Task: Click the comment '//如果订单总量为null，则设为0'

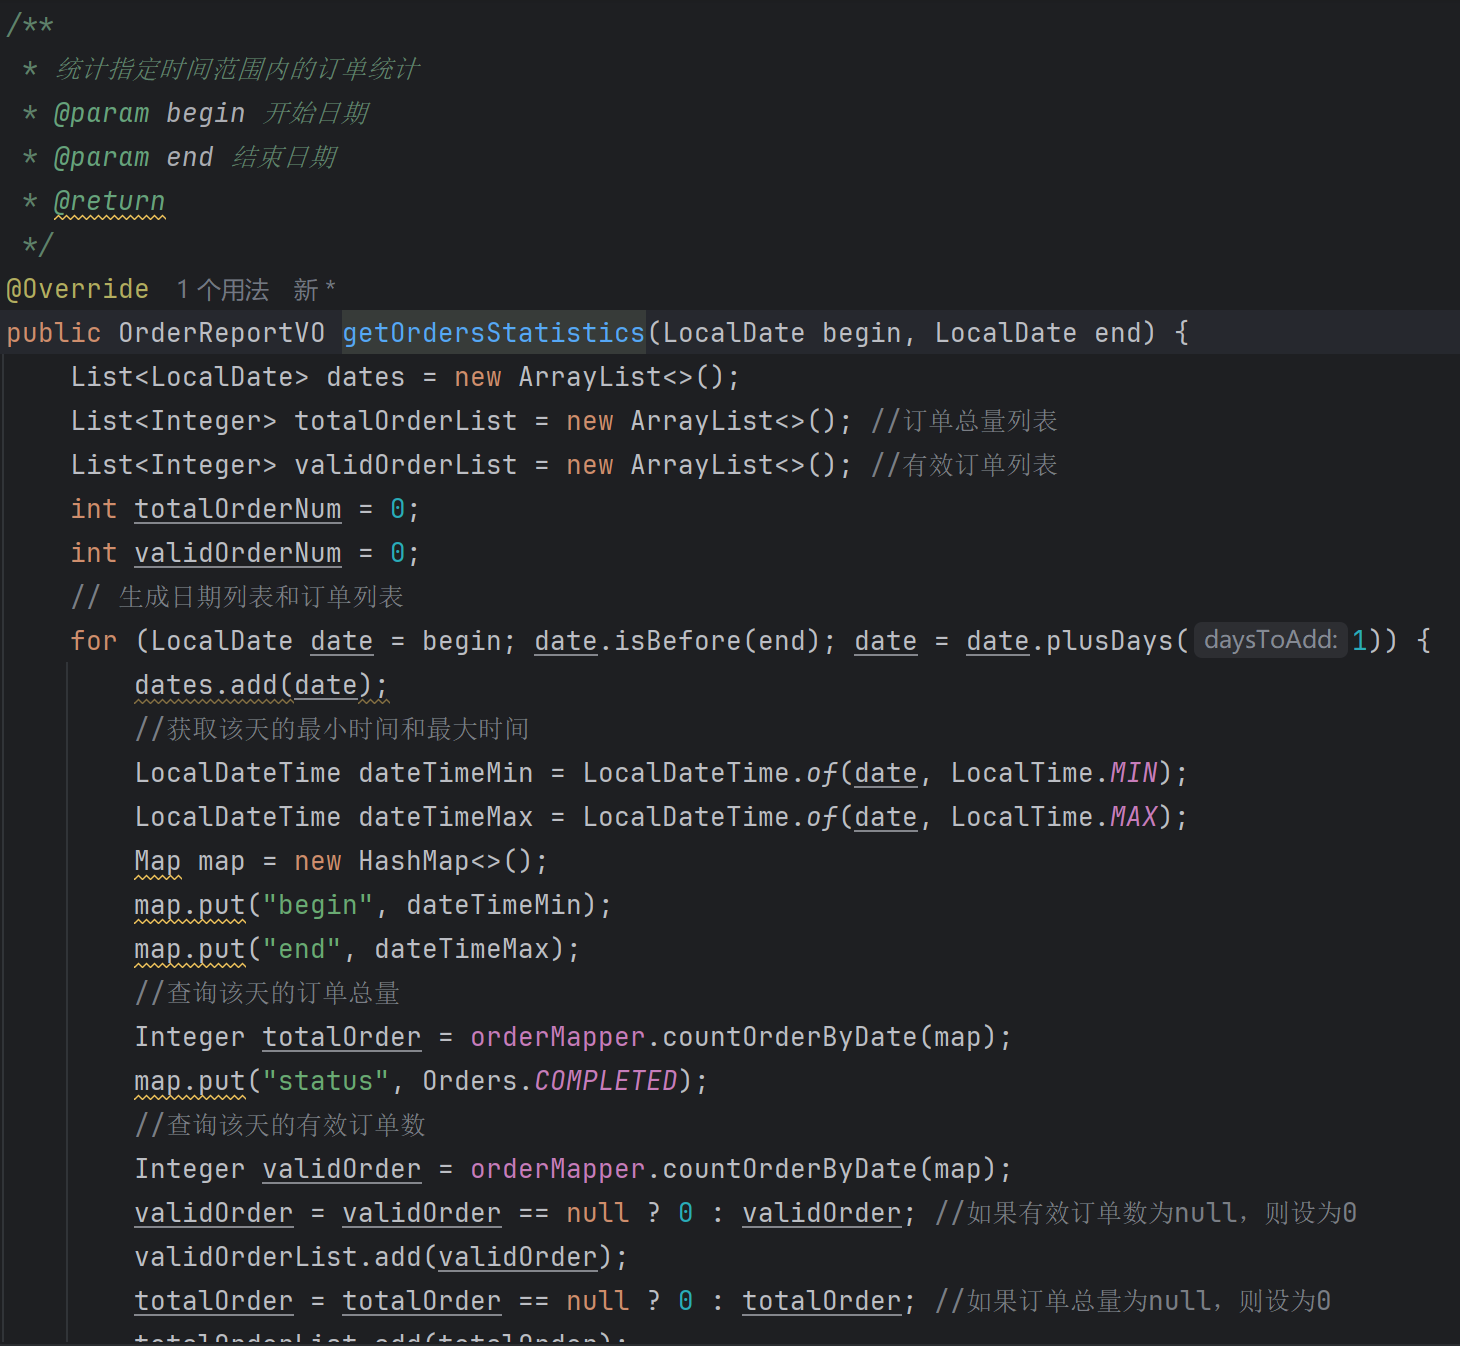Action: [x=1133, y=1301]
